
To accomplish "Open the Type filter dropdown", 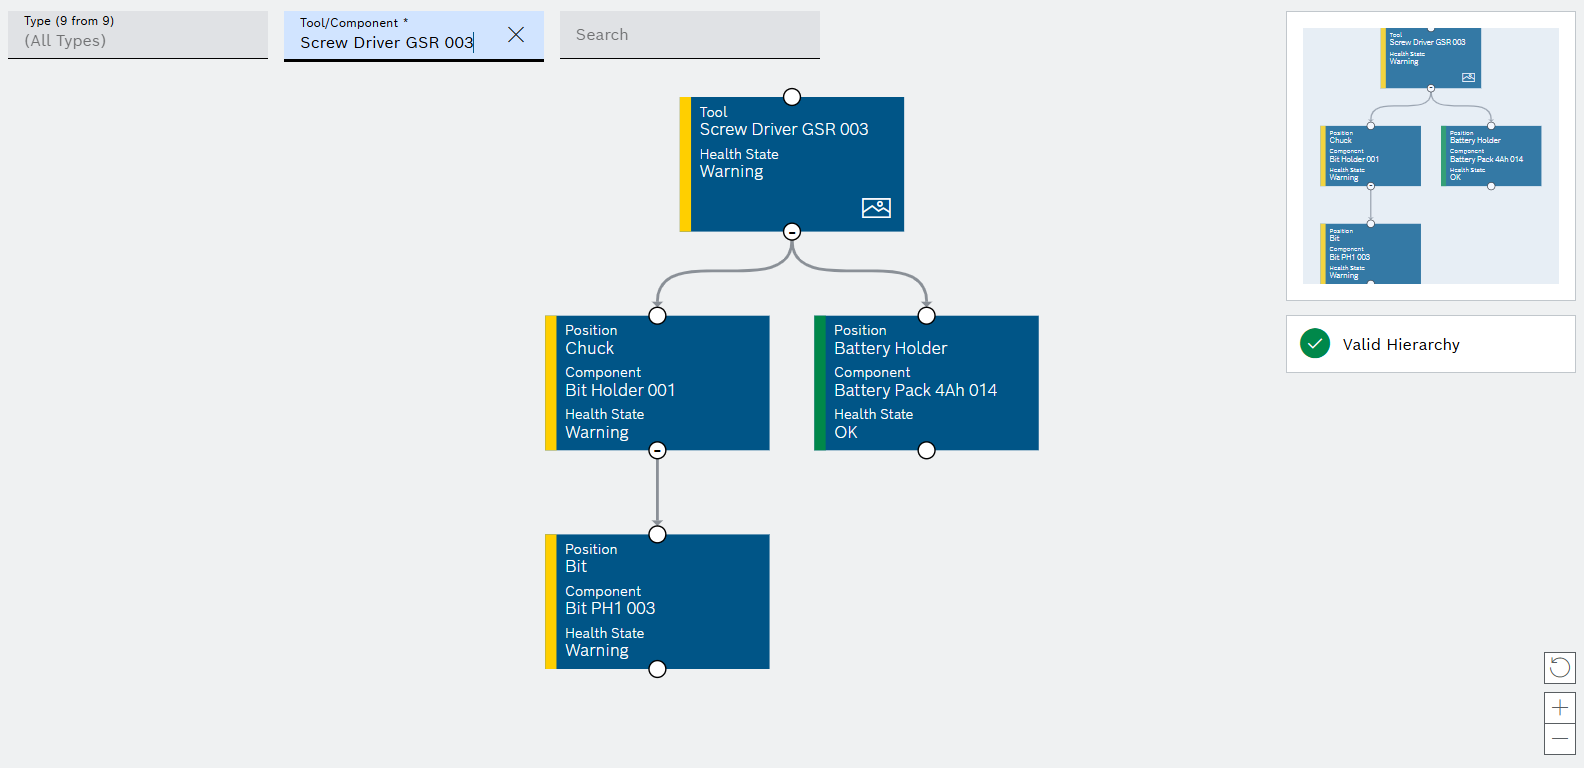I will tap(138, 35).
